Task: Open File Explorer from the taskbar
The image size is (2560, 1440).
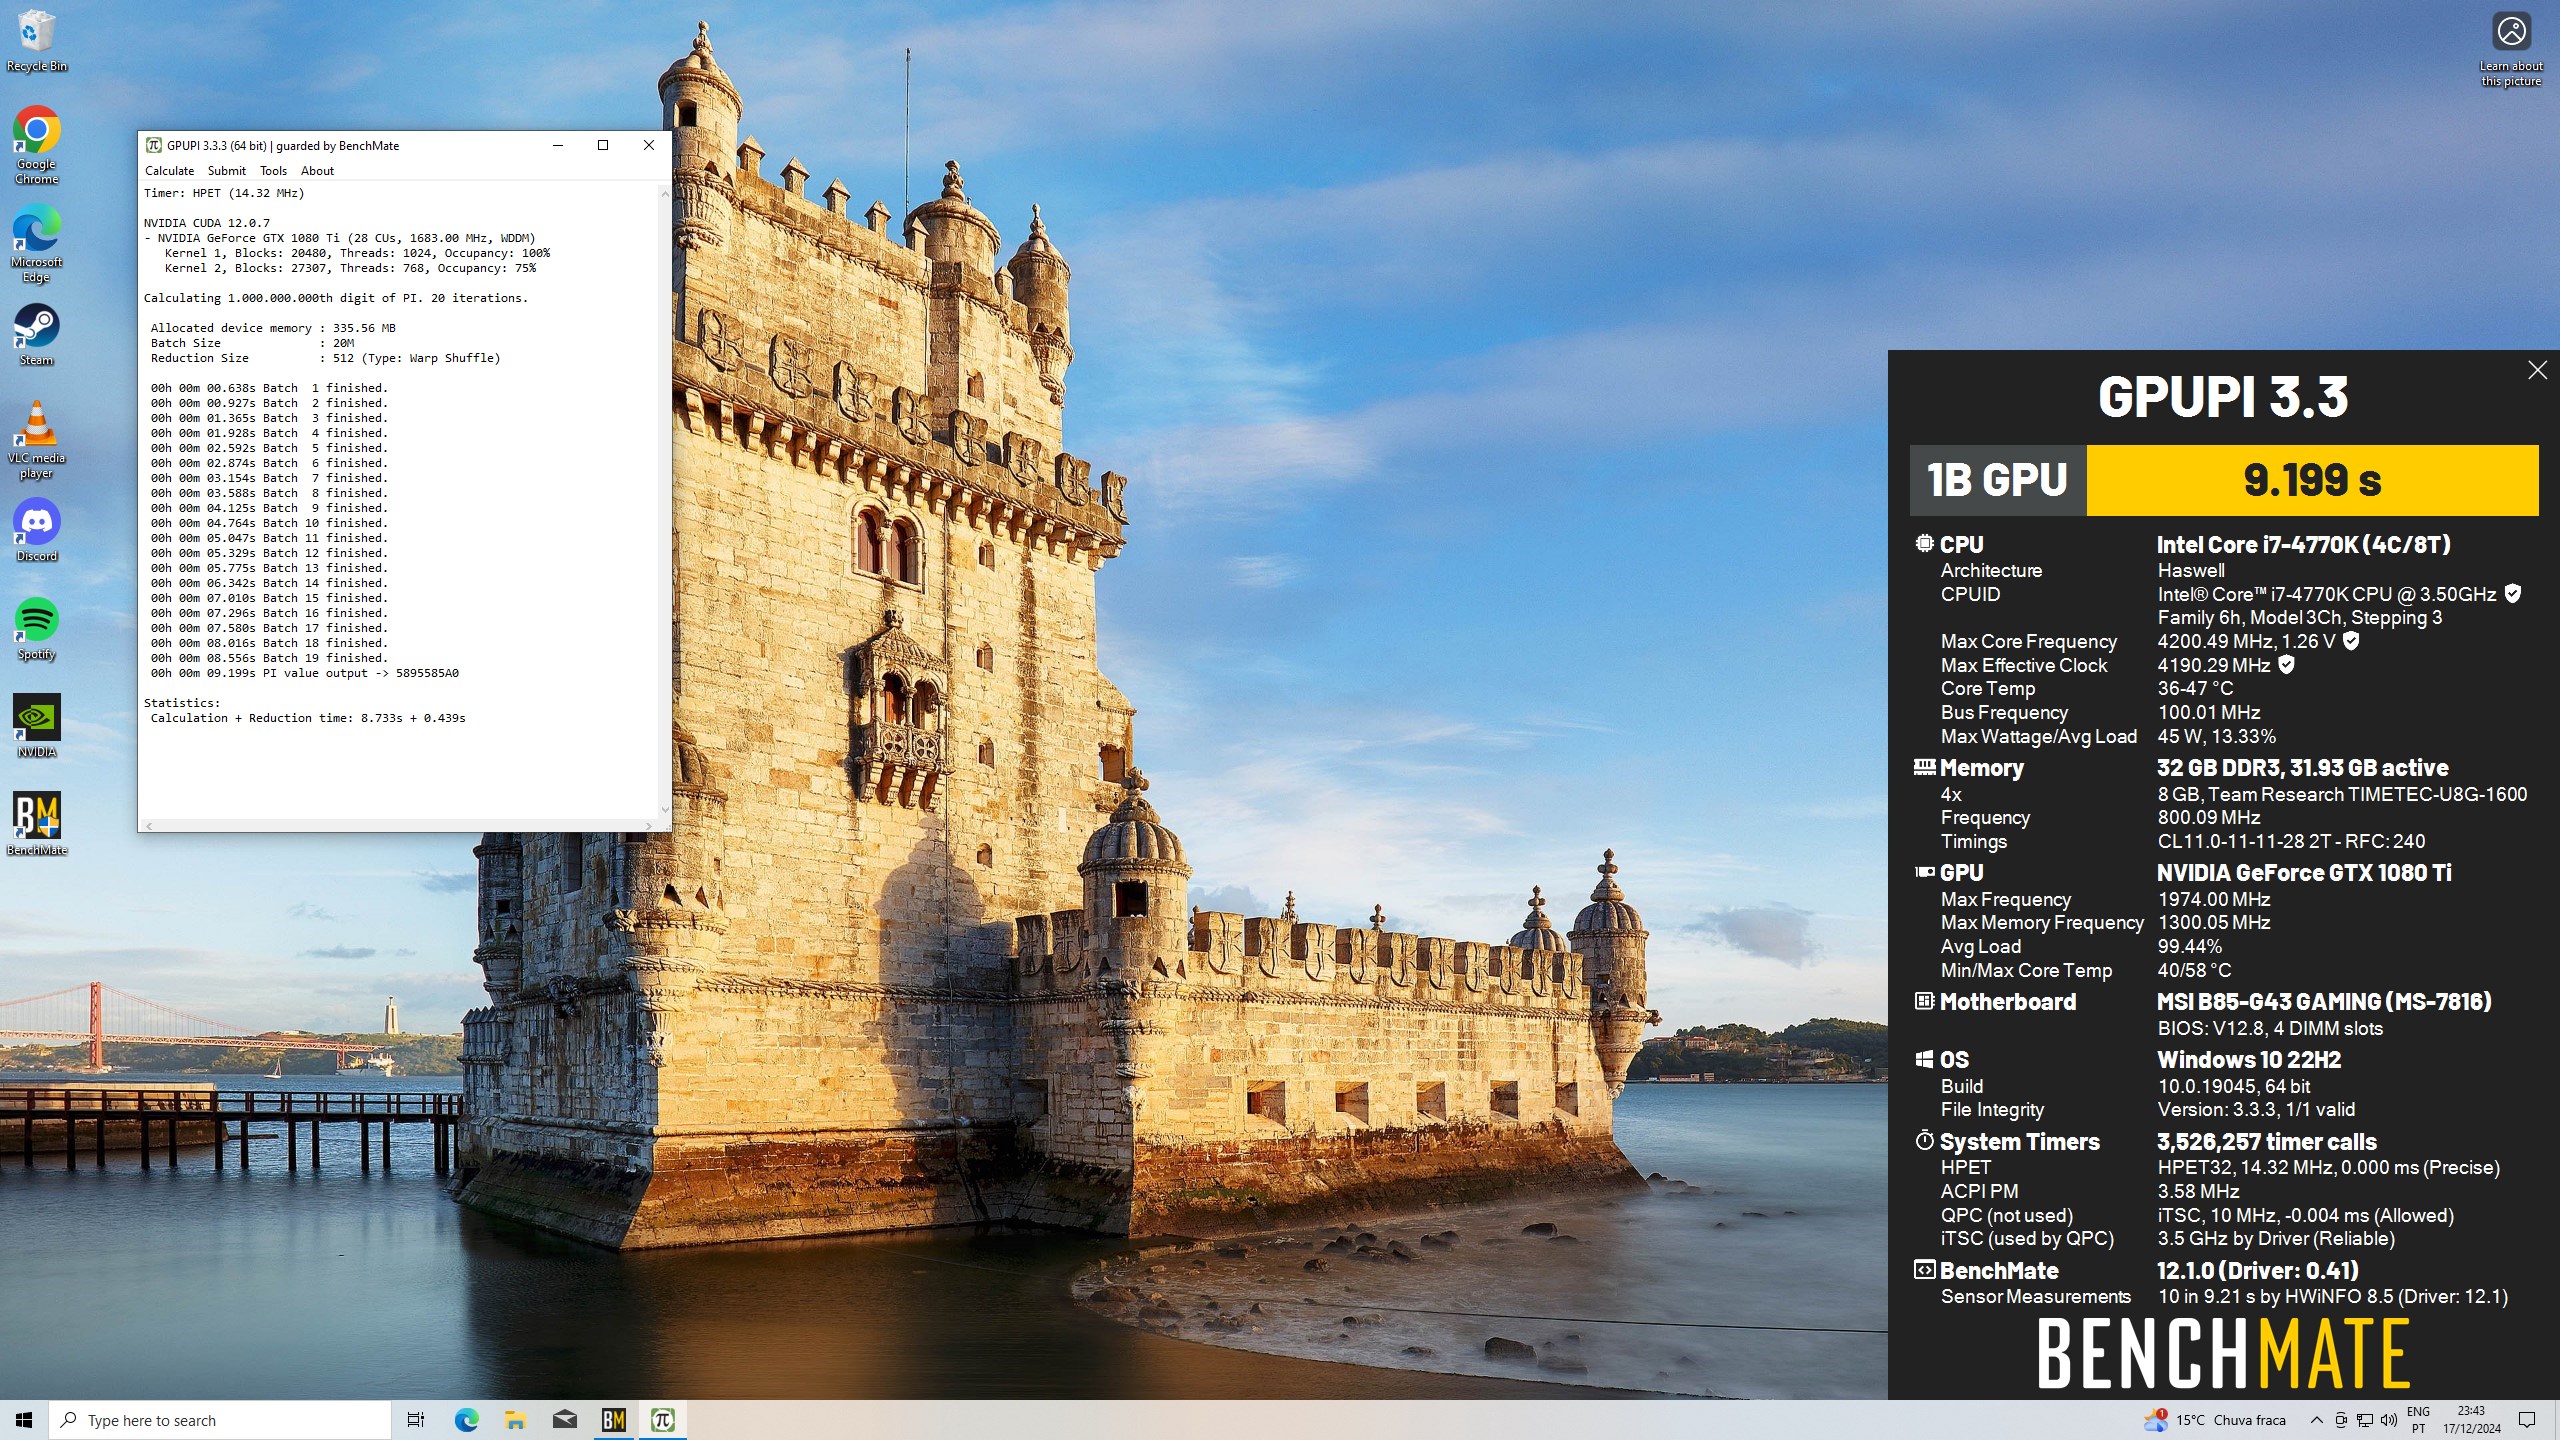Action: (x=515, y=1420)
